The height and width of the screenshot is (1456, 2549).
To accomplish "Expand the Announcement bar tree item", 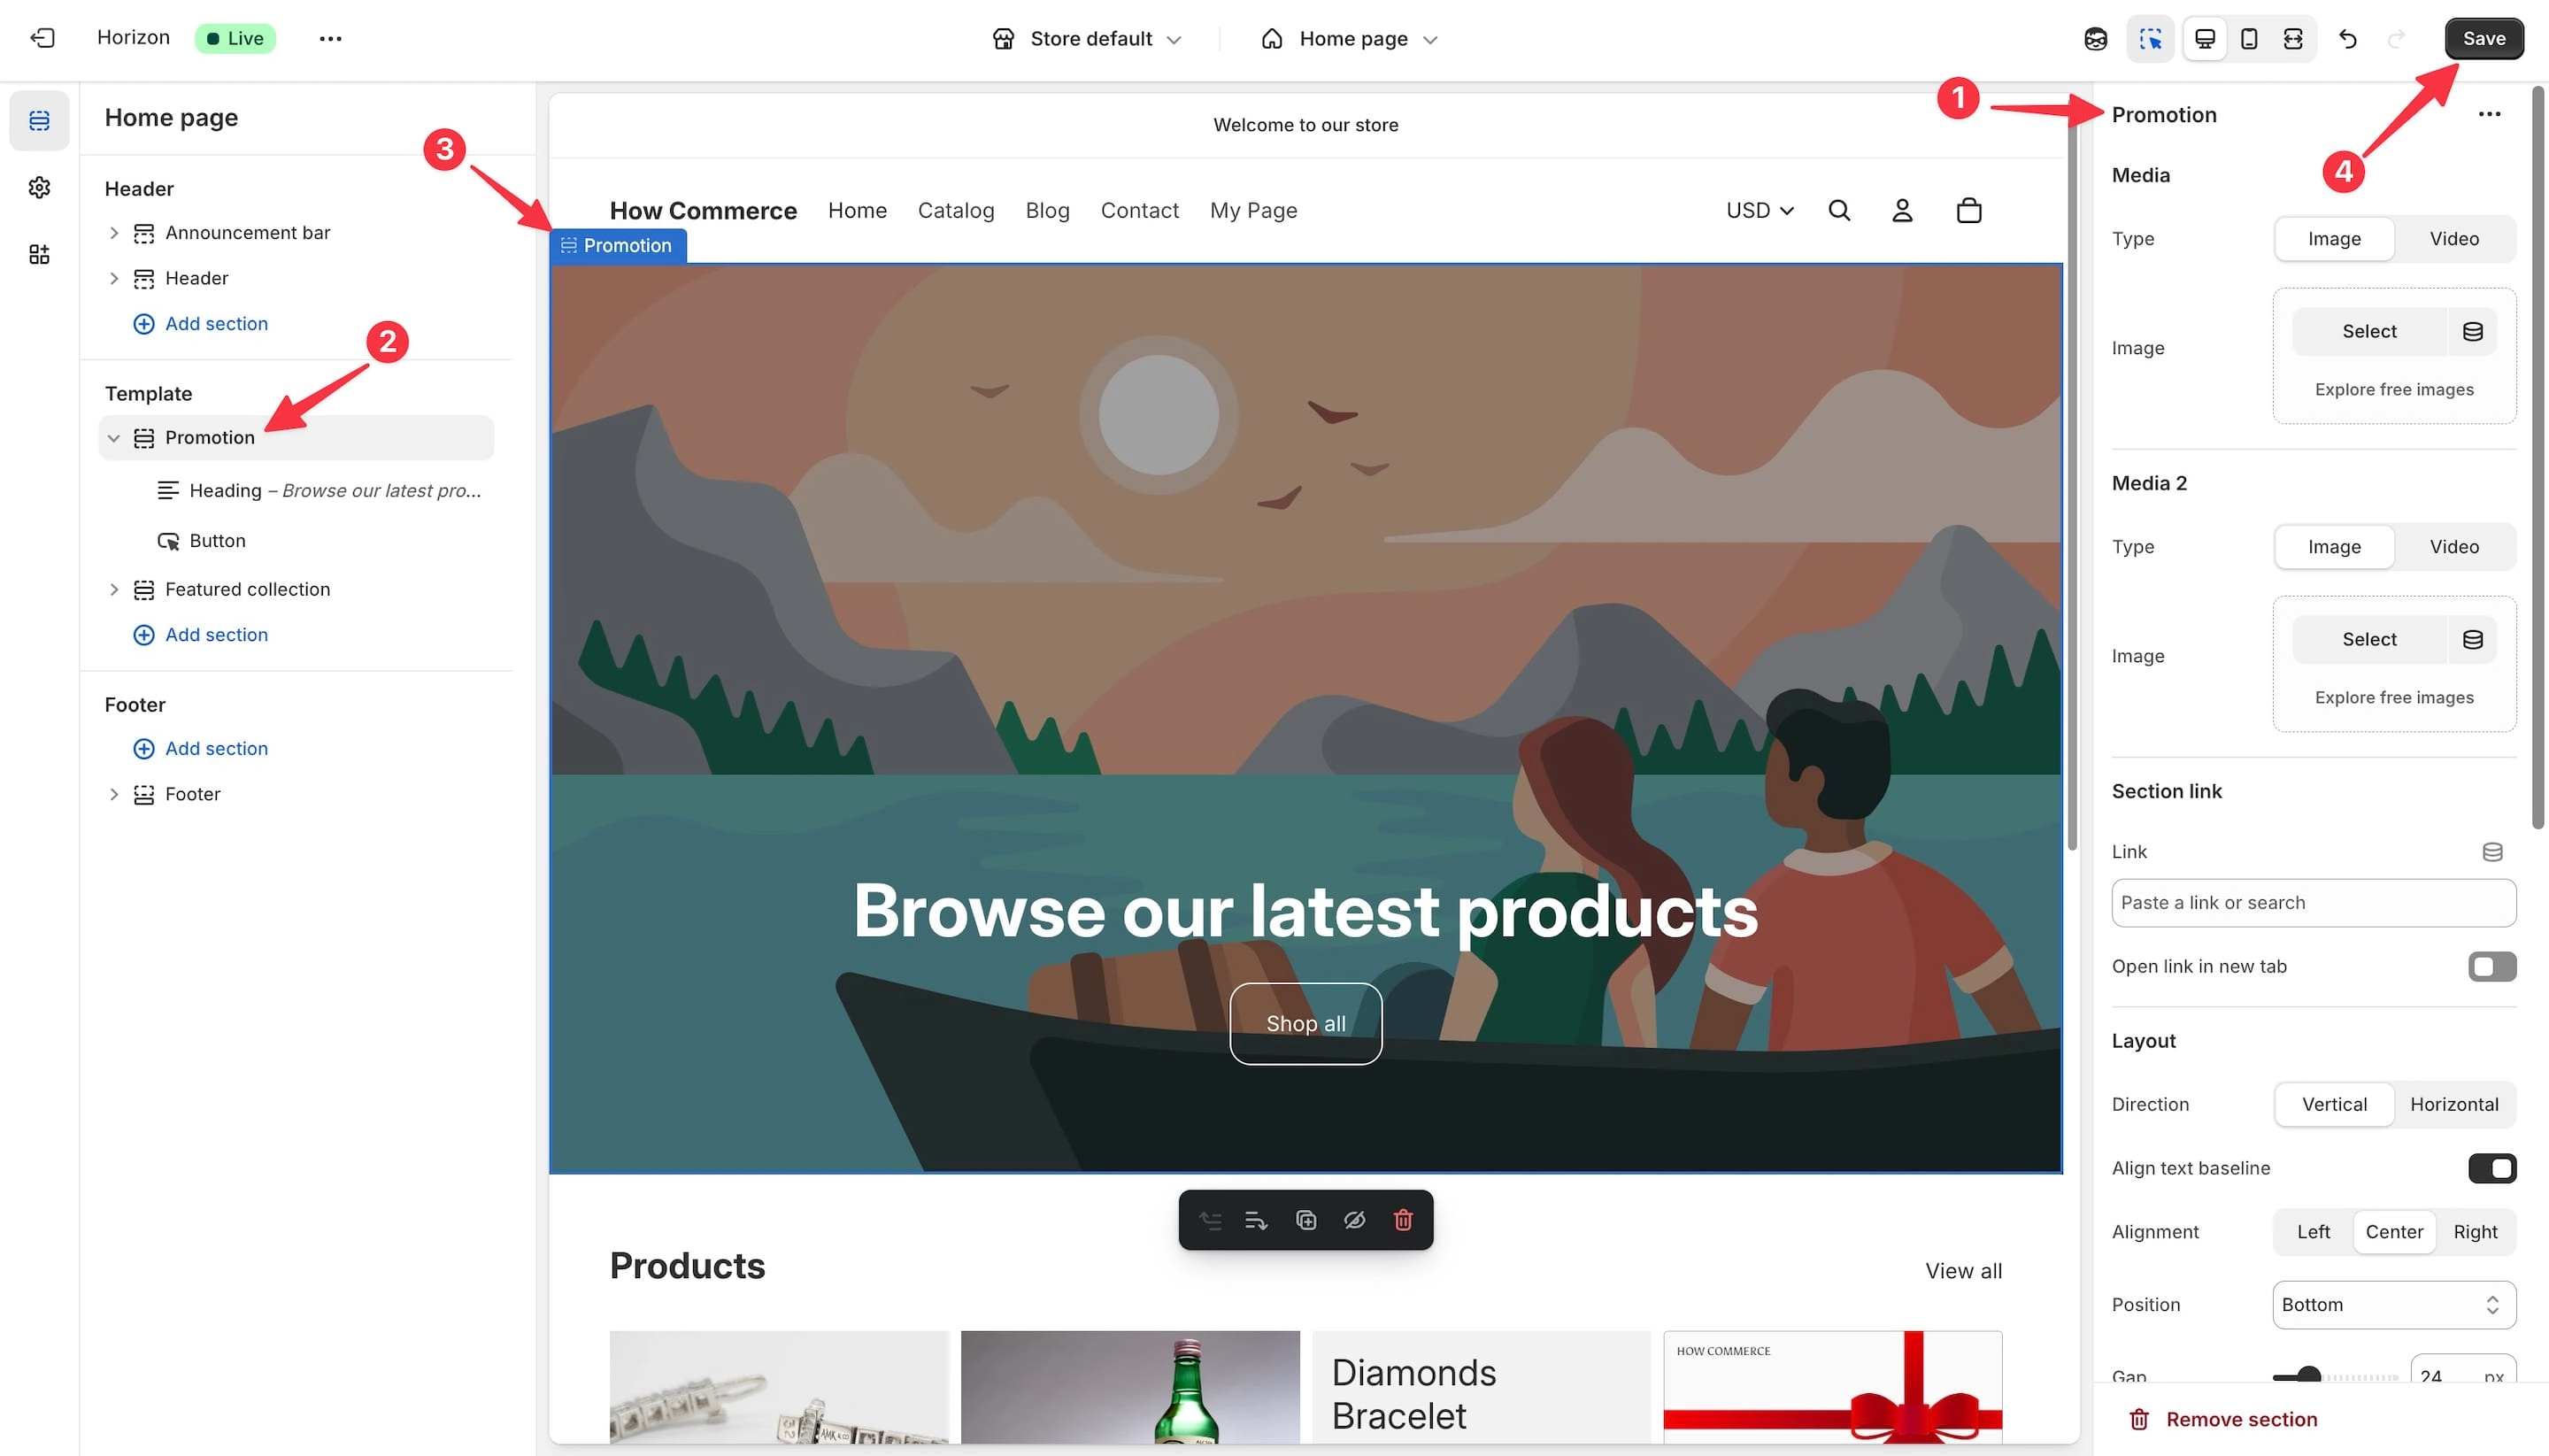I will pyautogui.click(x=113, y=233).
